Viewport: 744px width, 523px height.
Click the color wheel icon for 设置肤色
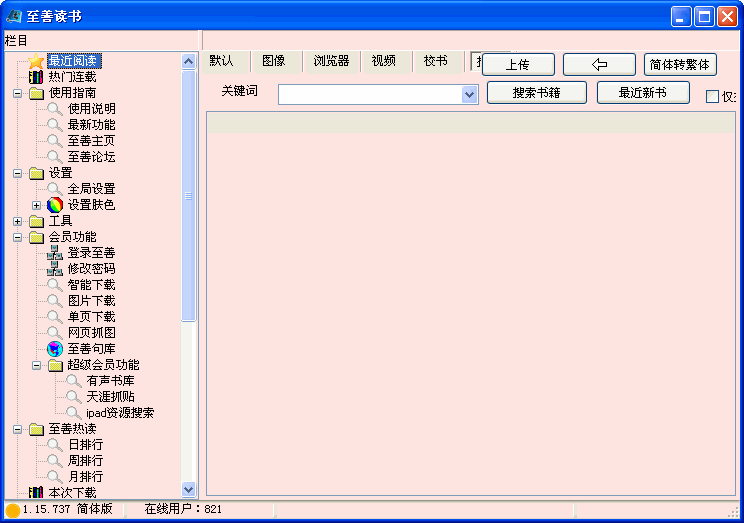click(x=55, y=205)
